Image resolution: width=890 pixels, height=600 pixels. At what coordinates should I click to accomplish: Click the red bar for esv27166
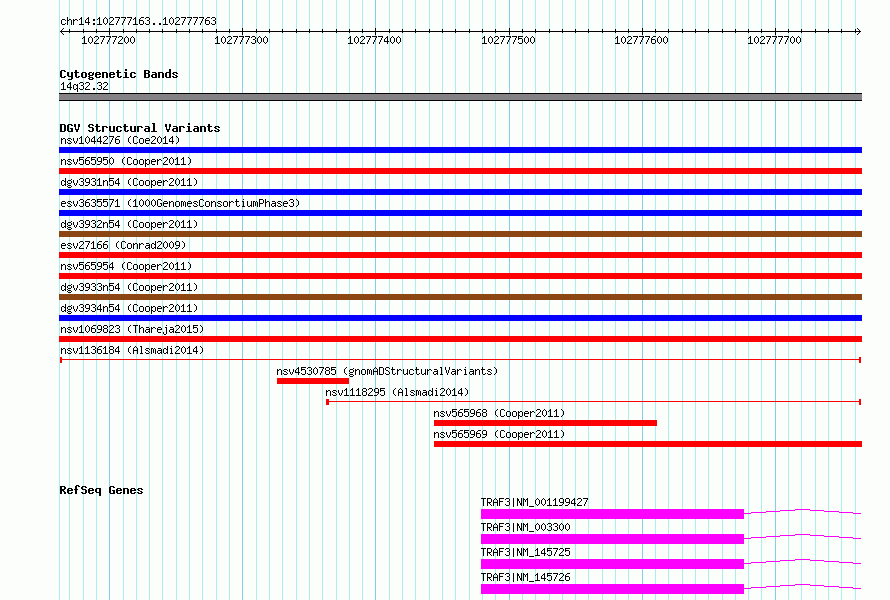tap(460, 255)
